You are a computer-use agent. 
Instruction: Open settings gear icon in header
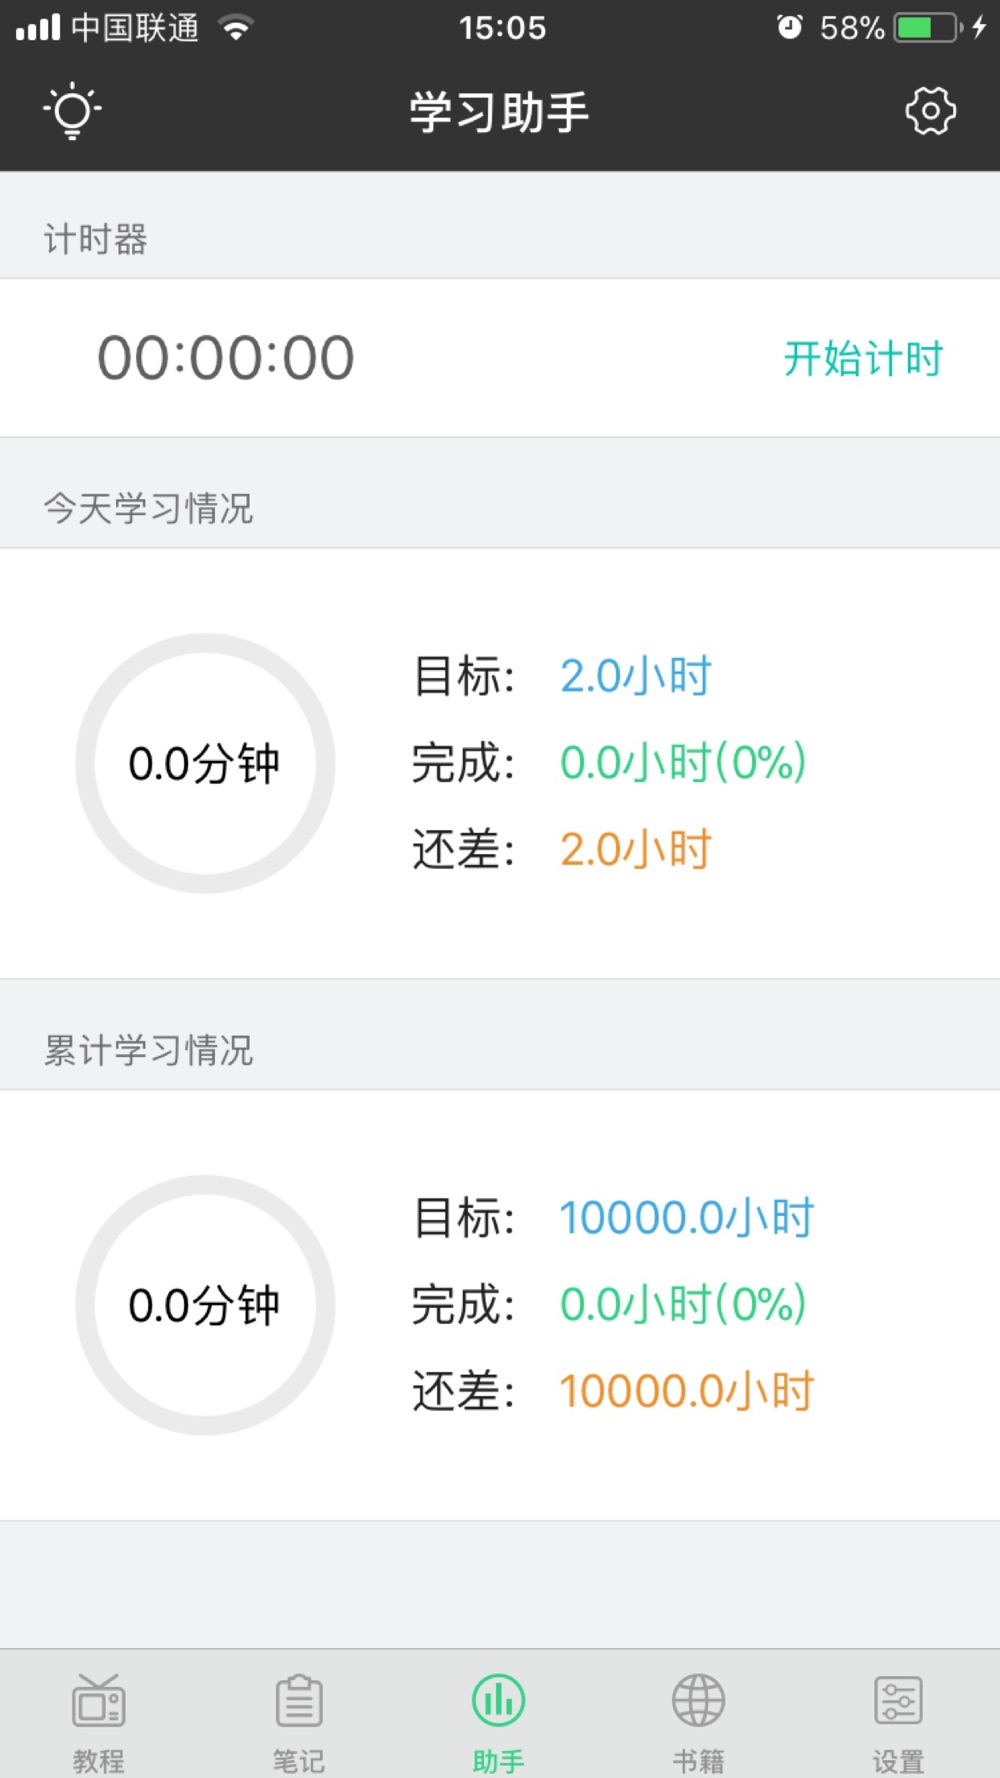[930, 111]
